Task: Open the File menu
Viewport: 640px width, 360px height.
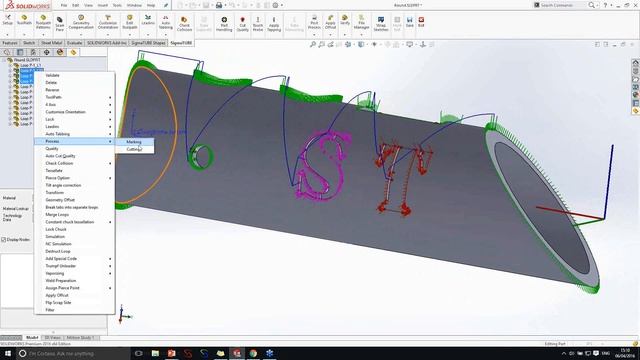Action: (64, 5)
